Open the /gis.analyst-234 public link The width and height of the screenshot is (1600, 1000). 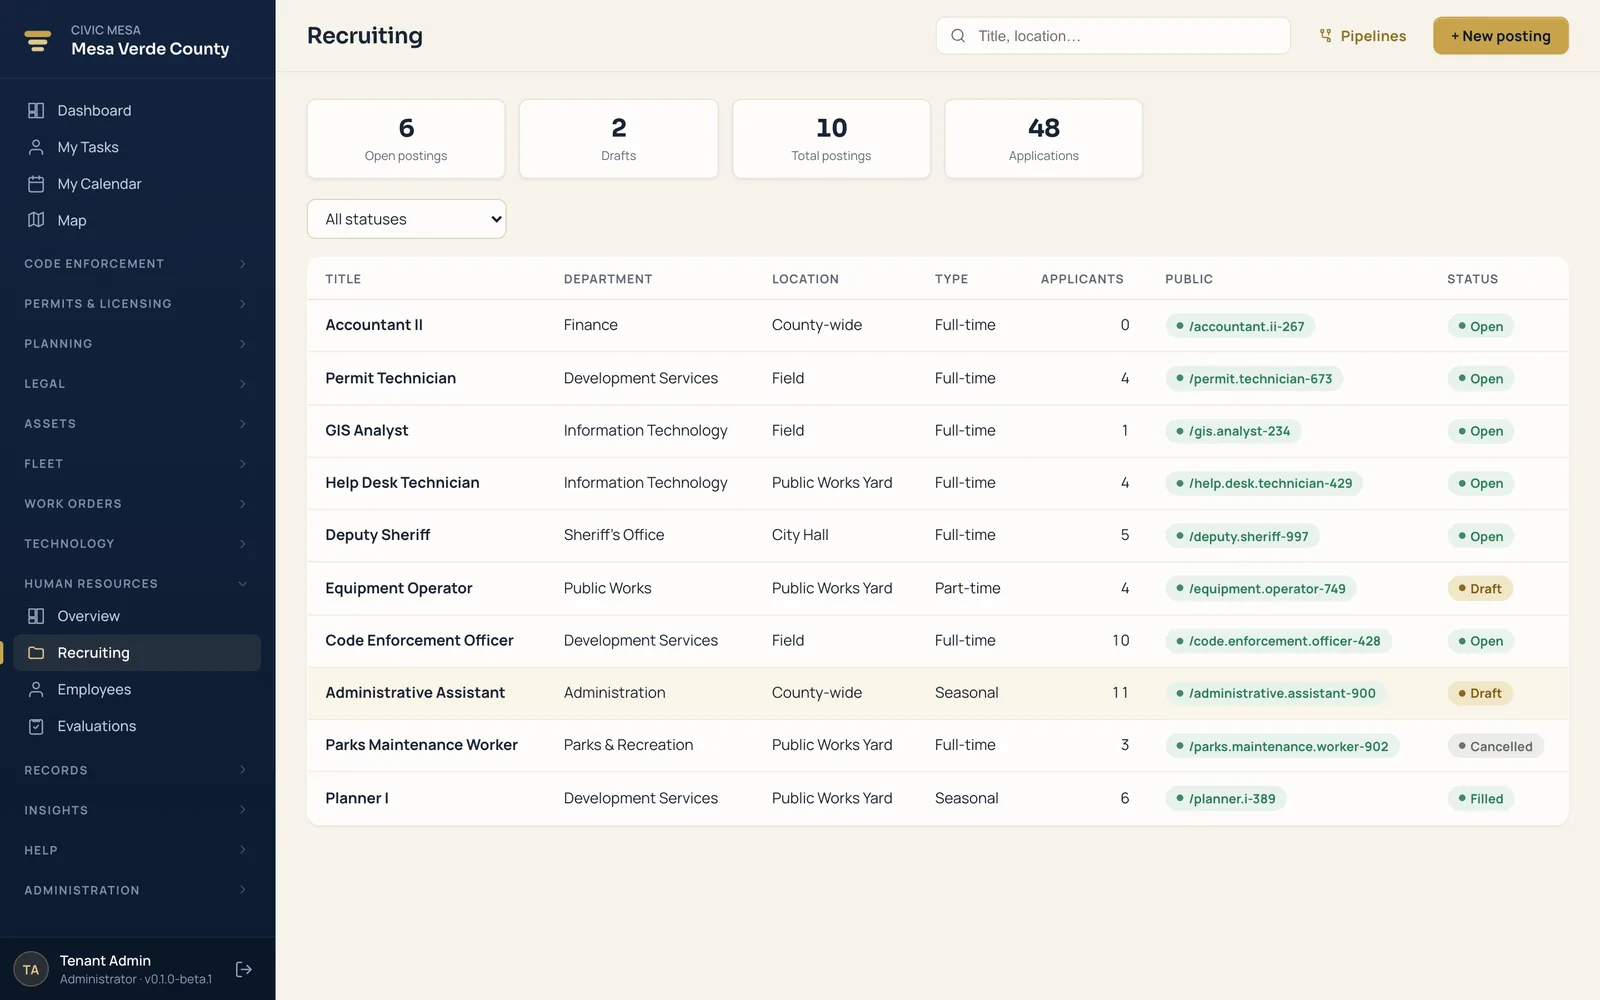1233,431
